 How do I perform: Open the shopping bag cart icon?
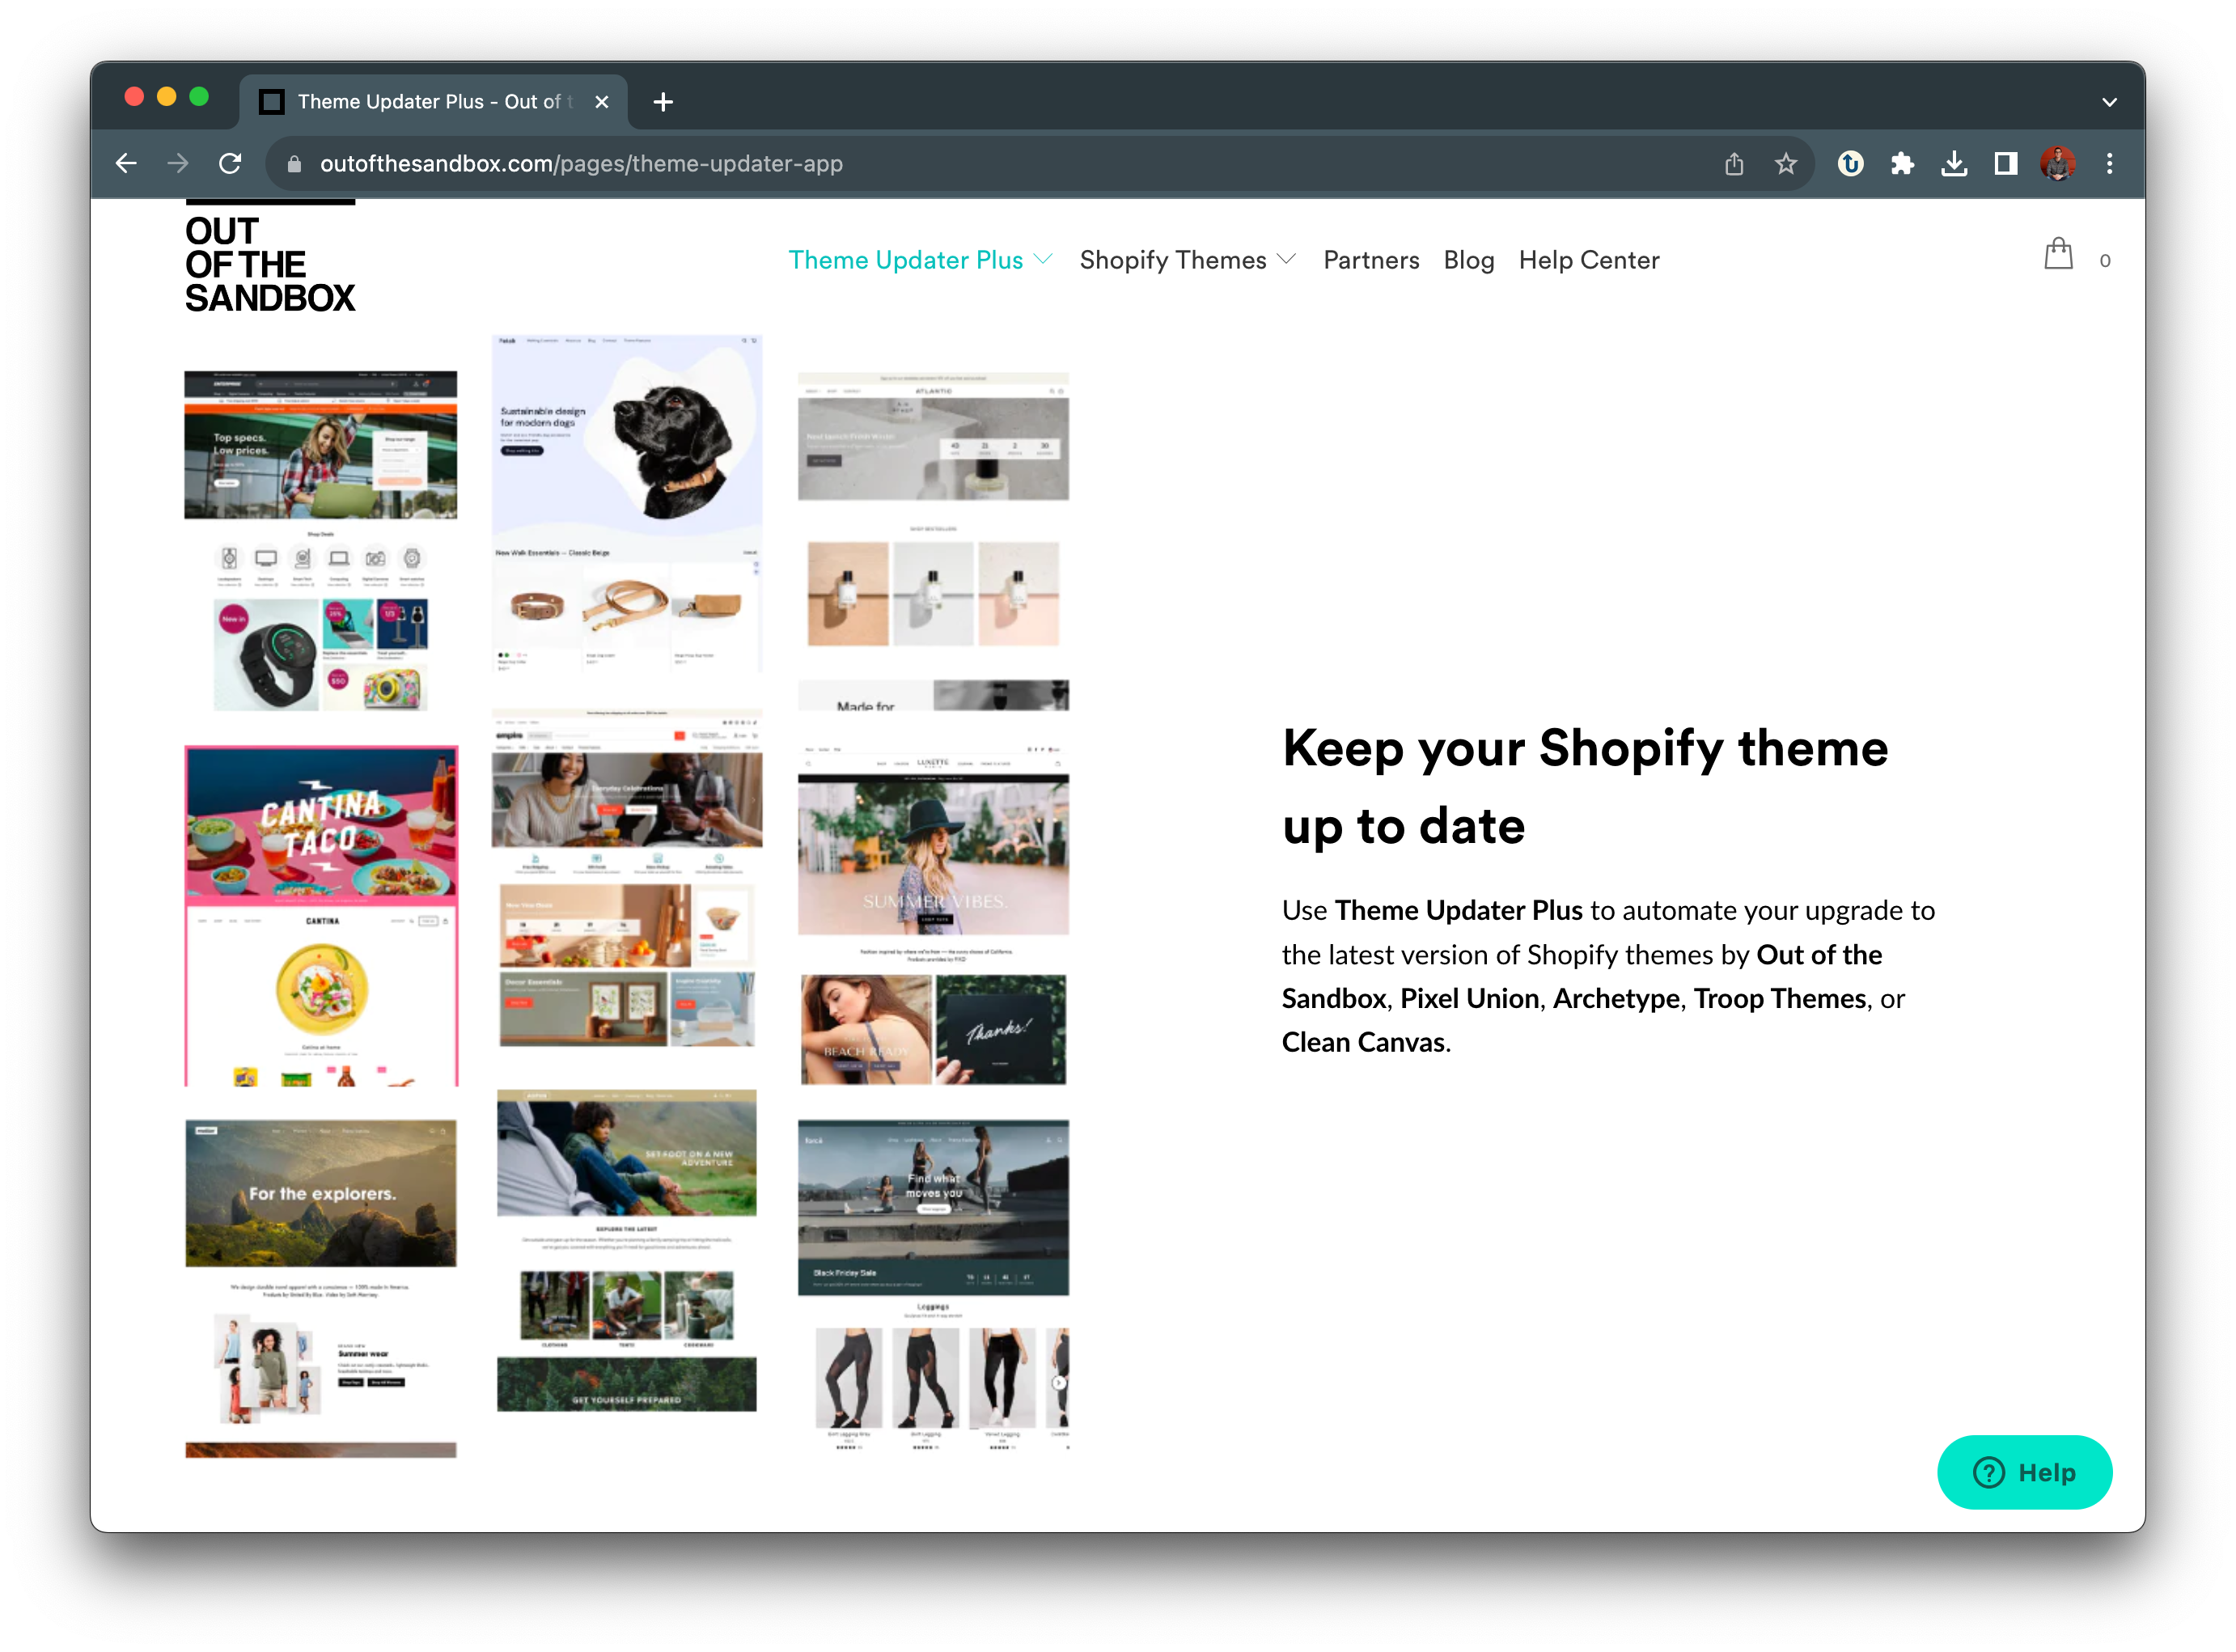click(x=2058, y=255)
